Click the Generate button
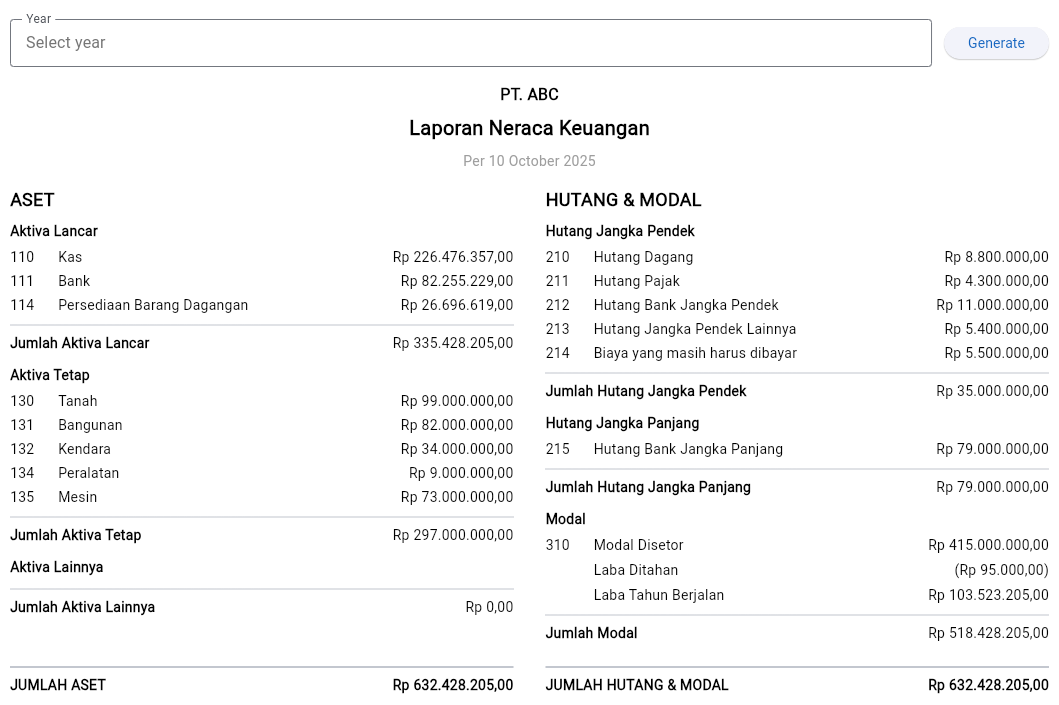 [996, 43]
